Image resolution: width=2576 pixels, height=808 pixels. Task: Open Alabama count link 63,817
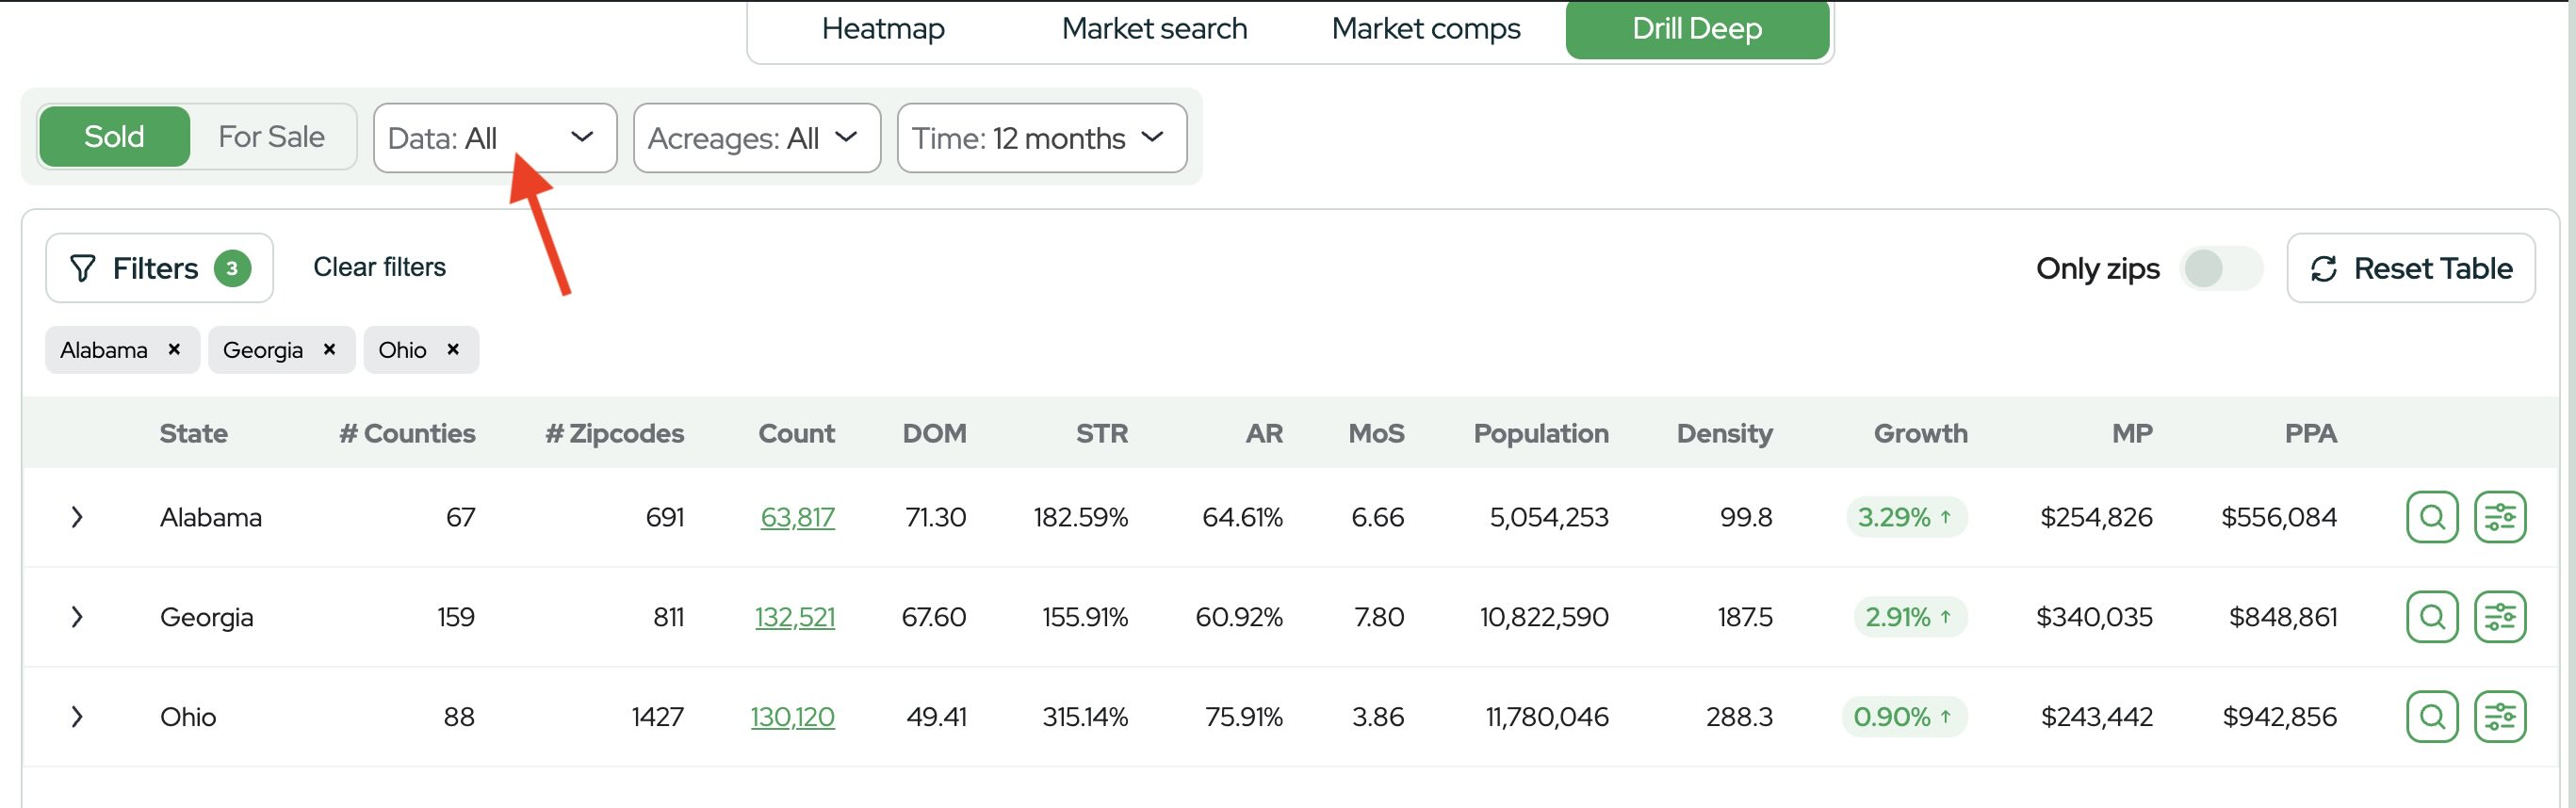(797, 517)
